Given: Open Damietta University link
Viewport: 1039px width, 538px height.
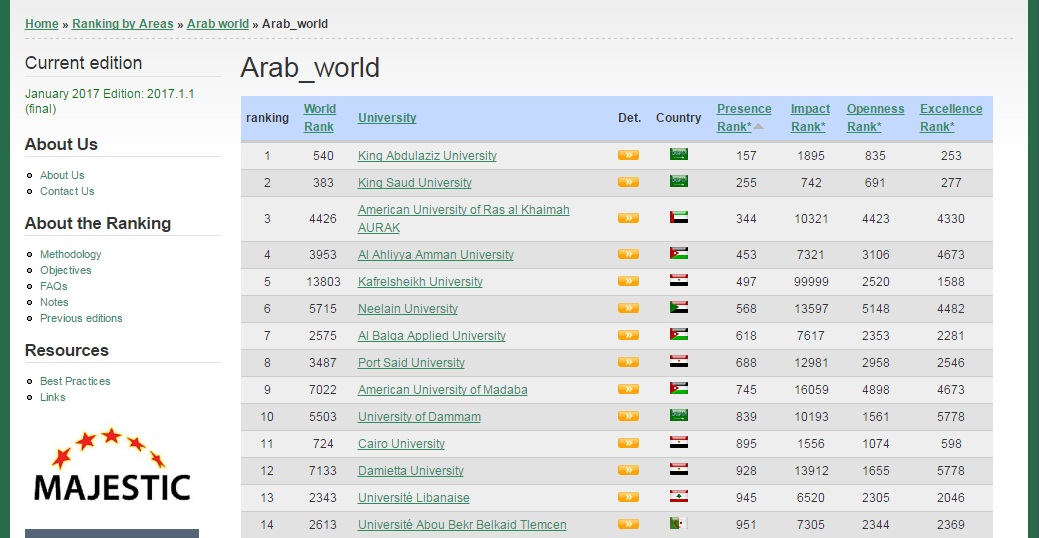Looking at the screenshot, I should pos(411,471).
